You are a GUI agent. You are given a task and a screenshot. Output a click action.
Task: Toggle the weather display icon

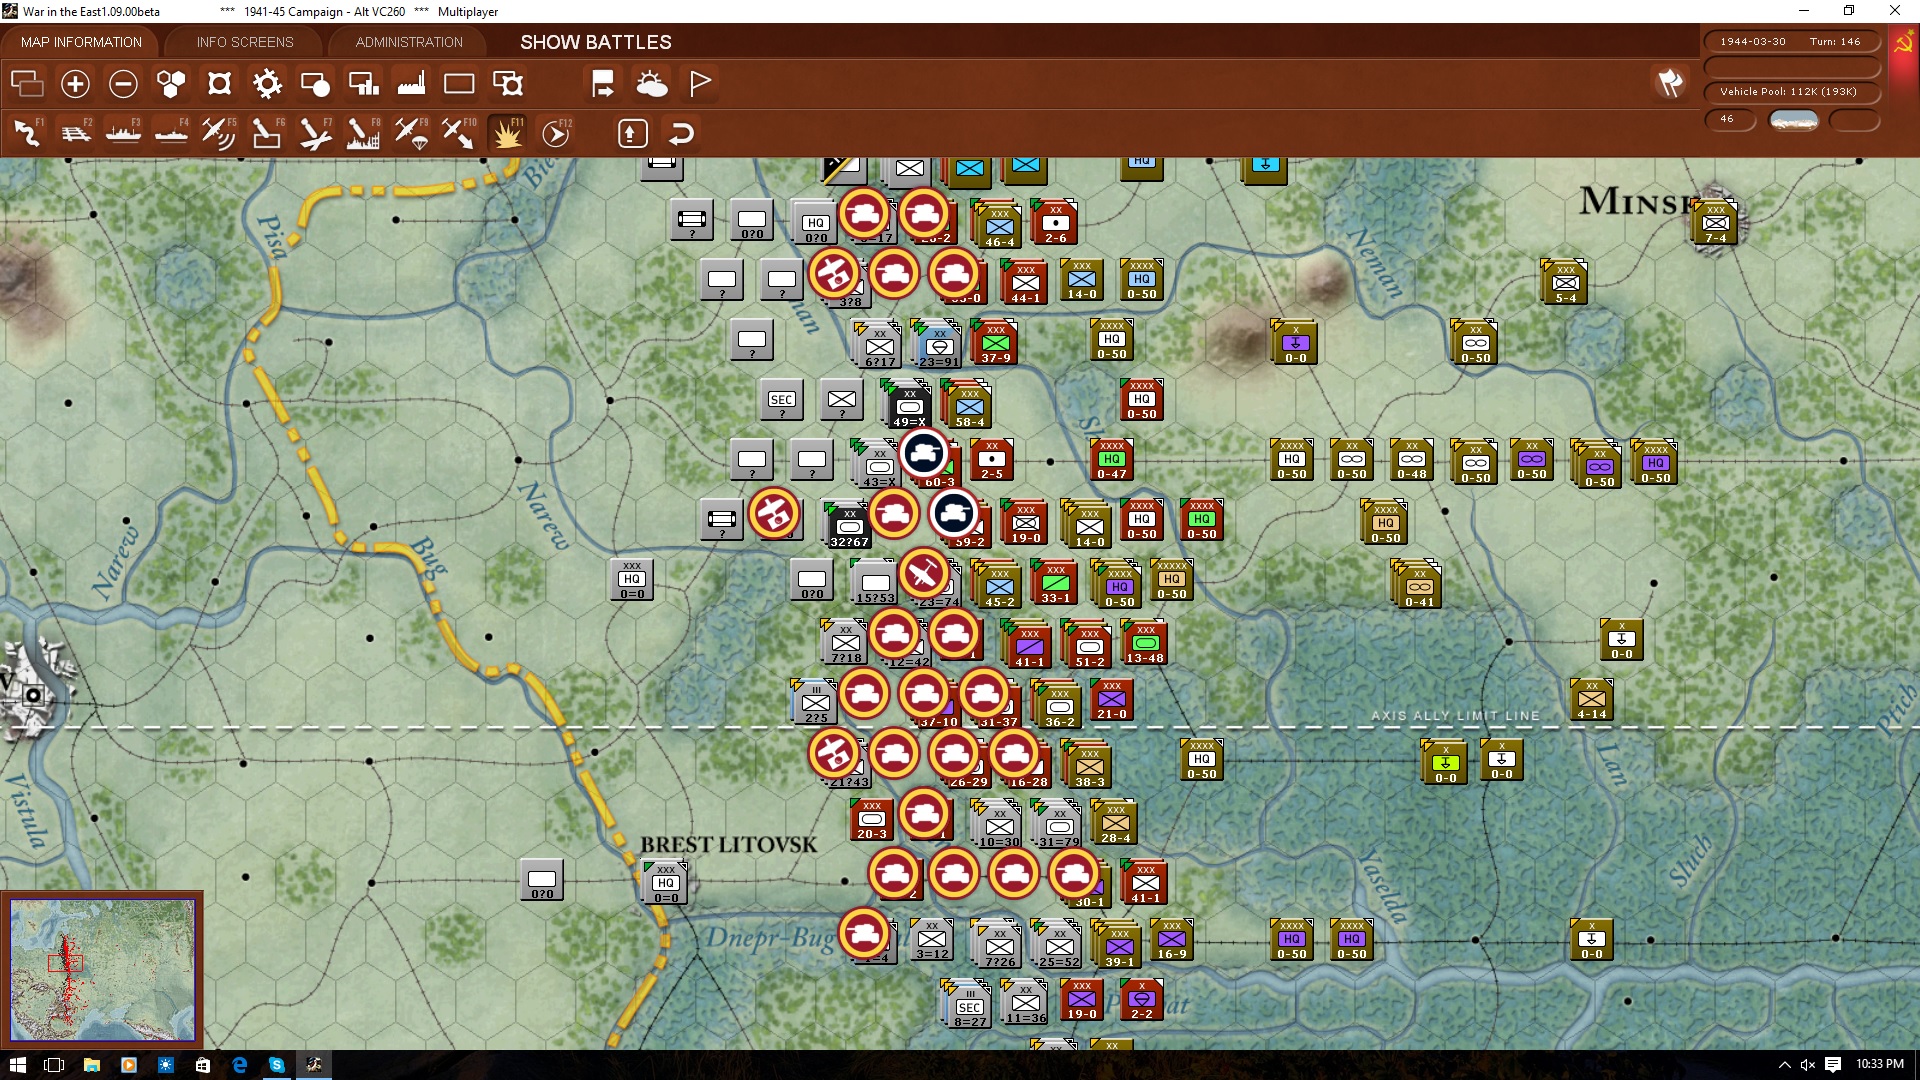[652, 84]
